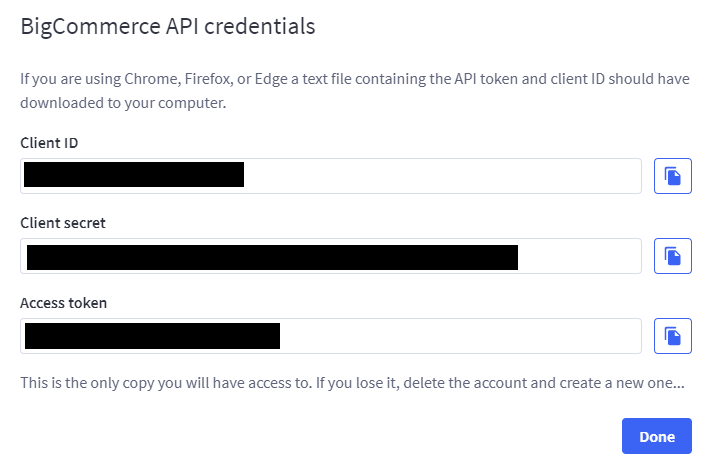Select the redacted Client ID value
The width and height of the screenshot is (708, 465).
pos(134,175)
